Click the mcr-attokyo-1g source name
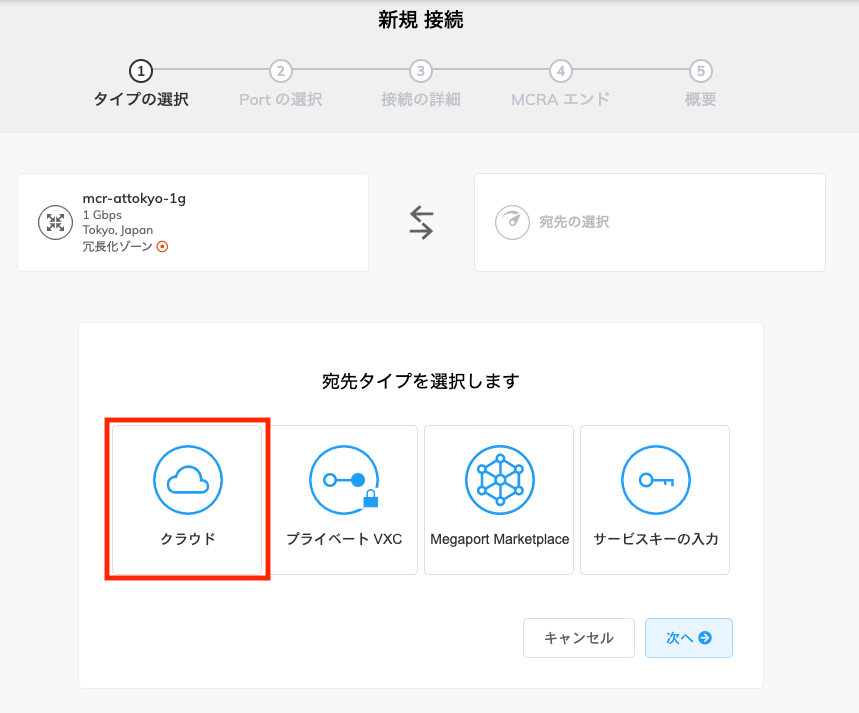 [134, 198]
